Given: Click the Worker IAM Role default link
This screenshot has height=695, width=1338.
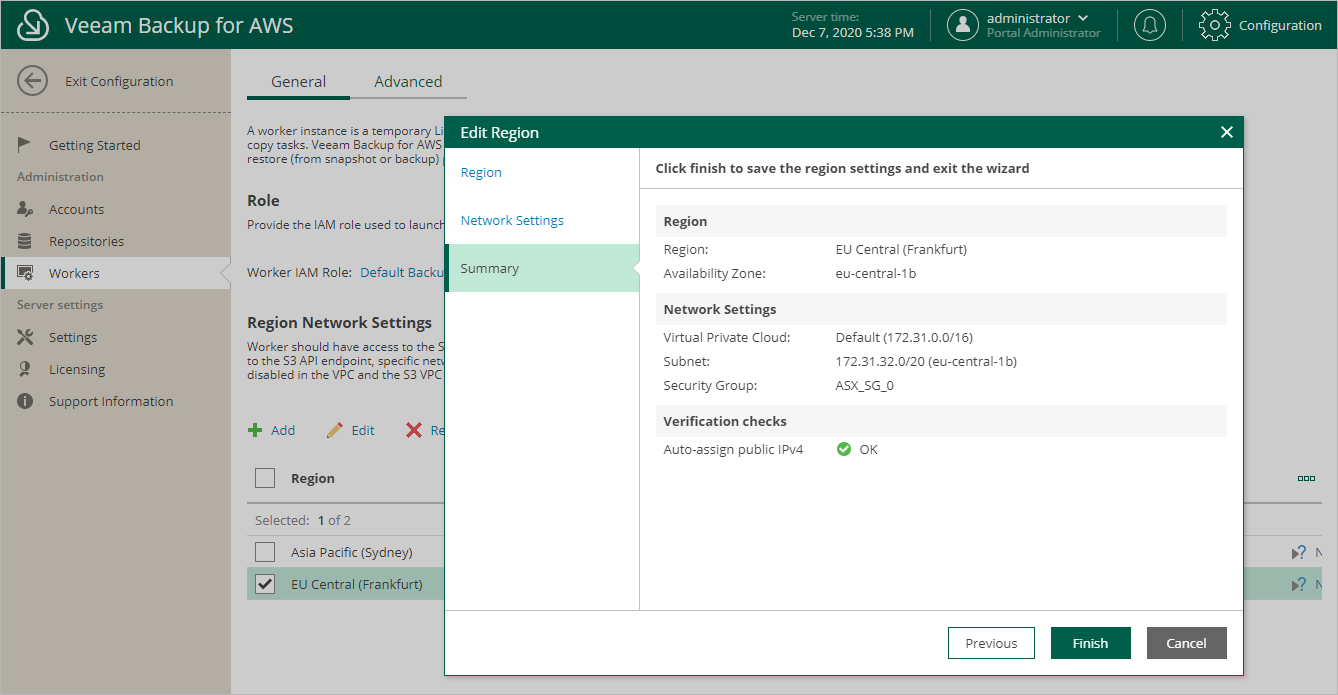Looking at the screenshot, I should pos(402,272).
